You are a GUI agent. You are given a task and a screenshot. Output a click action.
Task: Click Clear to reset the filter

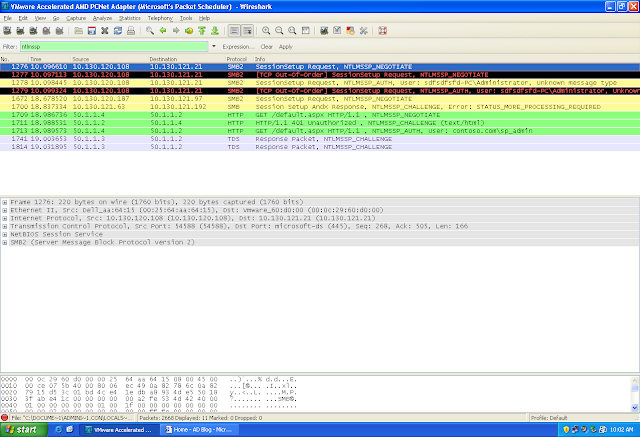[x=267, y=47]
